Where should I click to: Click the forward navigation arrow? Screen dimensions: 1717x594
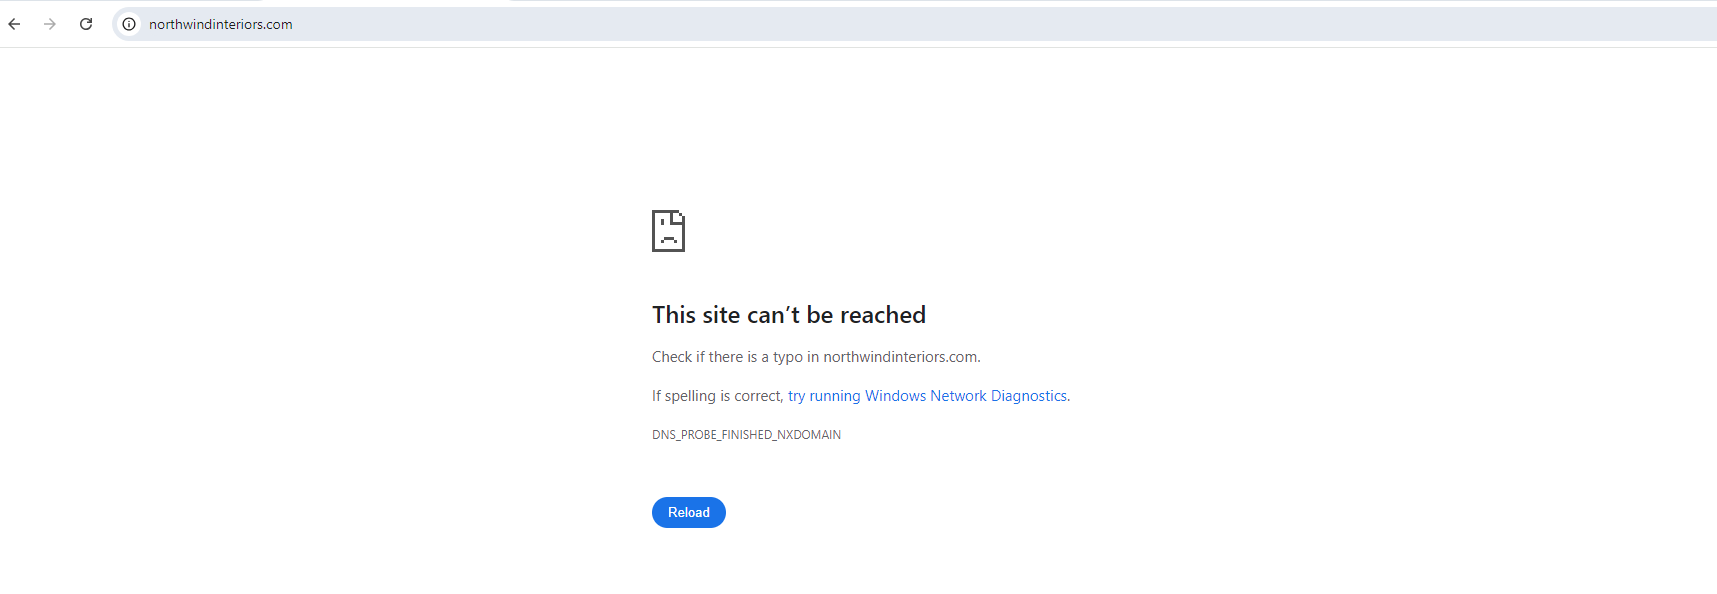[x=50, y=24]
